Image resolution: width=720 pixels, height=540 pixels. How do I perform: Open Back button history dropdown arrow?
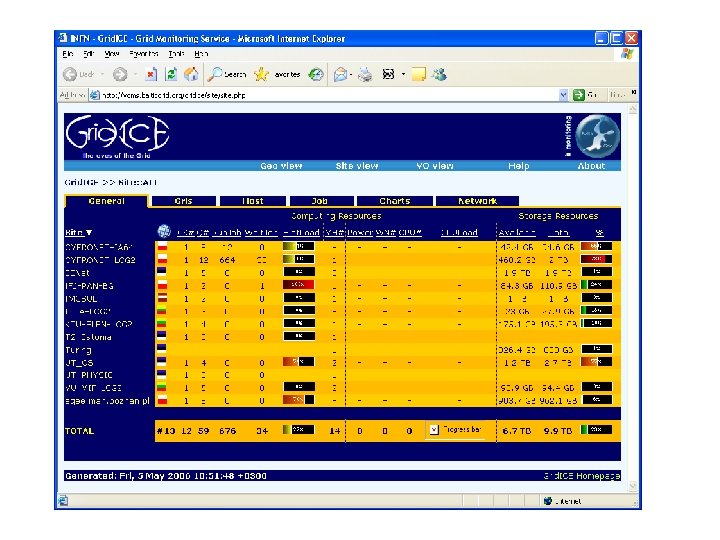pyautogui.click(x=102, y=74)
